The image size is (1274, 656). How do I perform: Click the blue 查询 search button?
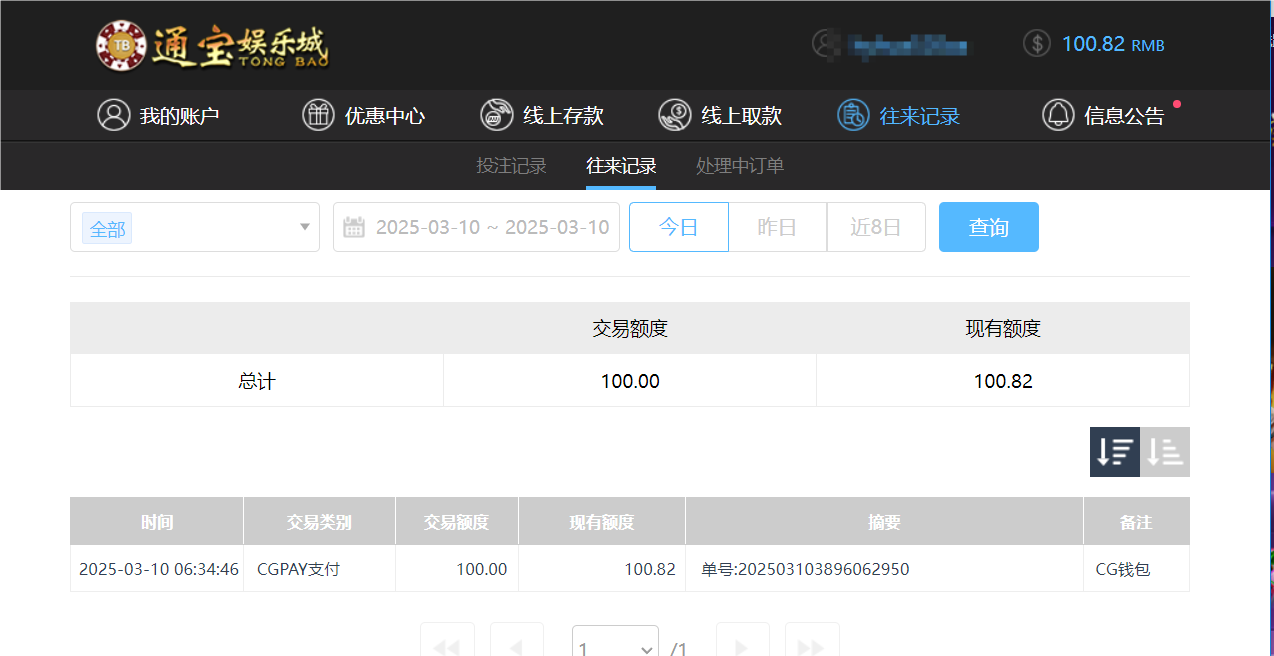[988, 227]
